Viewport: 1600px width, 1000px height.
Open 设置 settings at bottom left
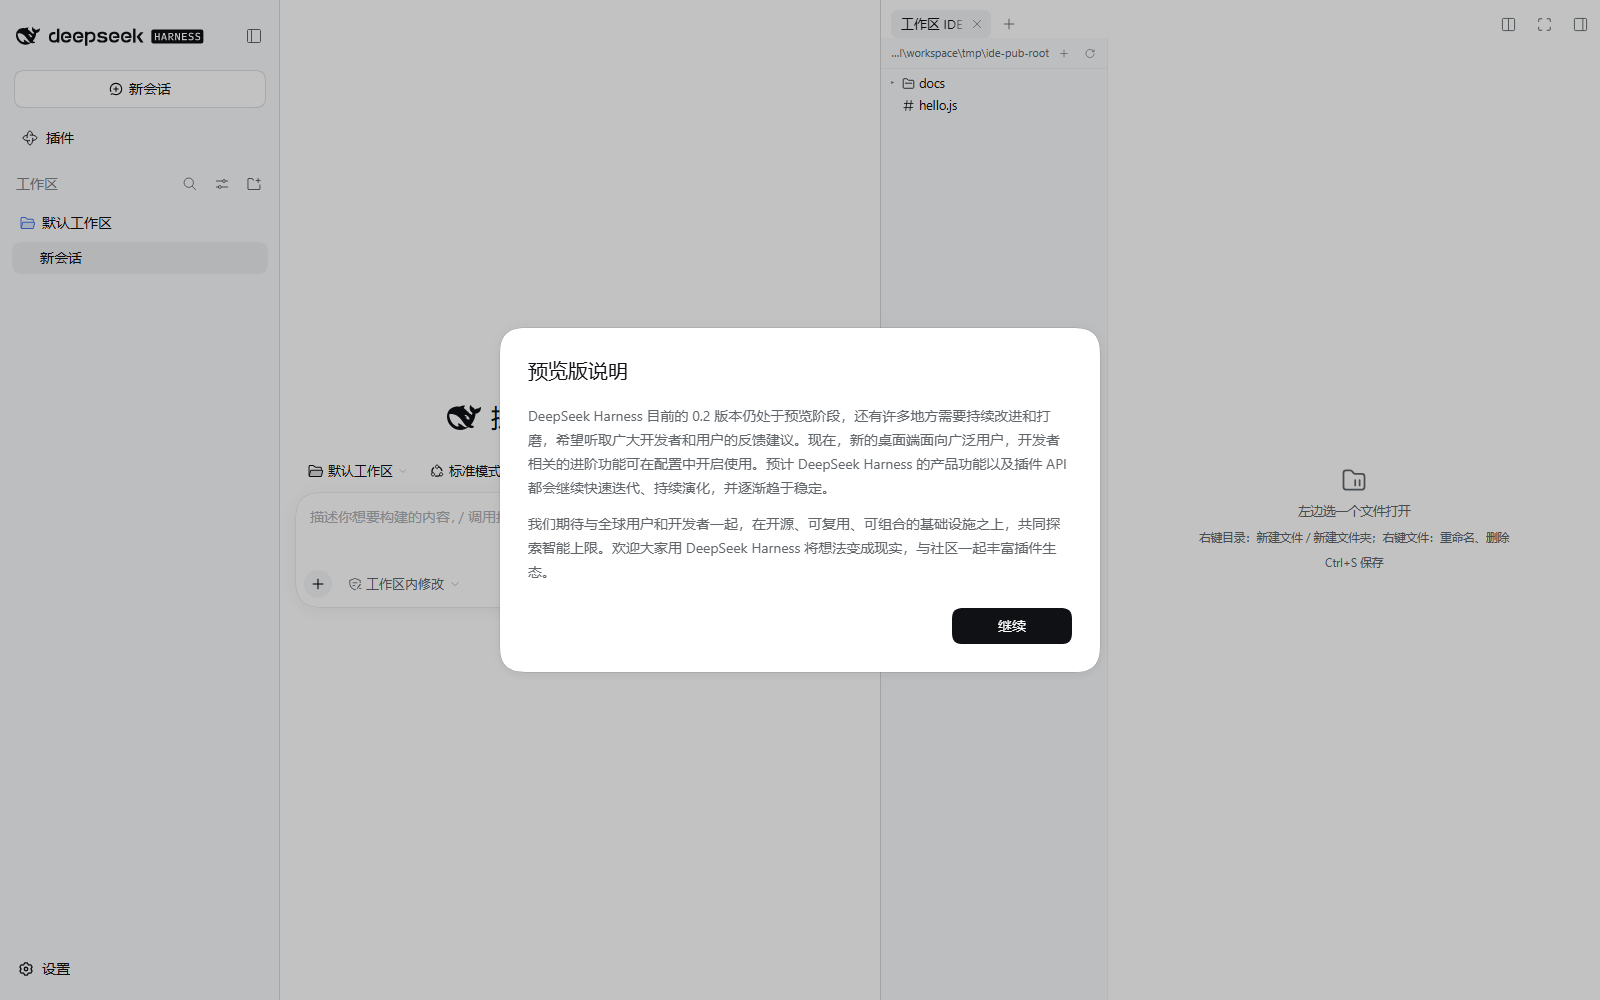[45, 969]
